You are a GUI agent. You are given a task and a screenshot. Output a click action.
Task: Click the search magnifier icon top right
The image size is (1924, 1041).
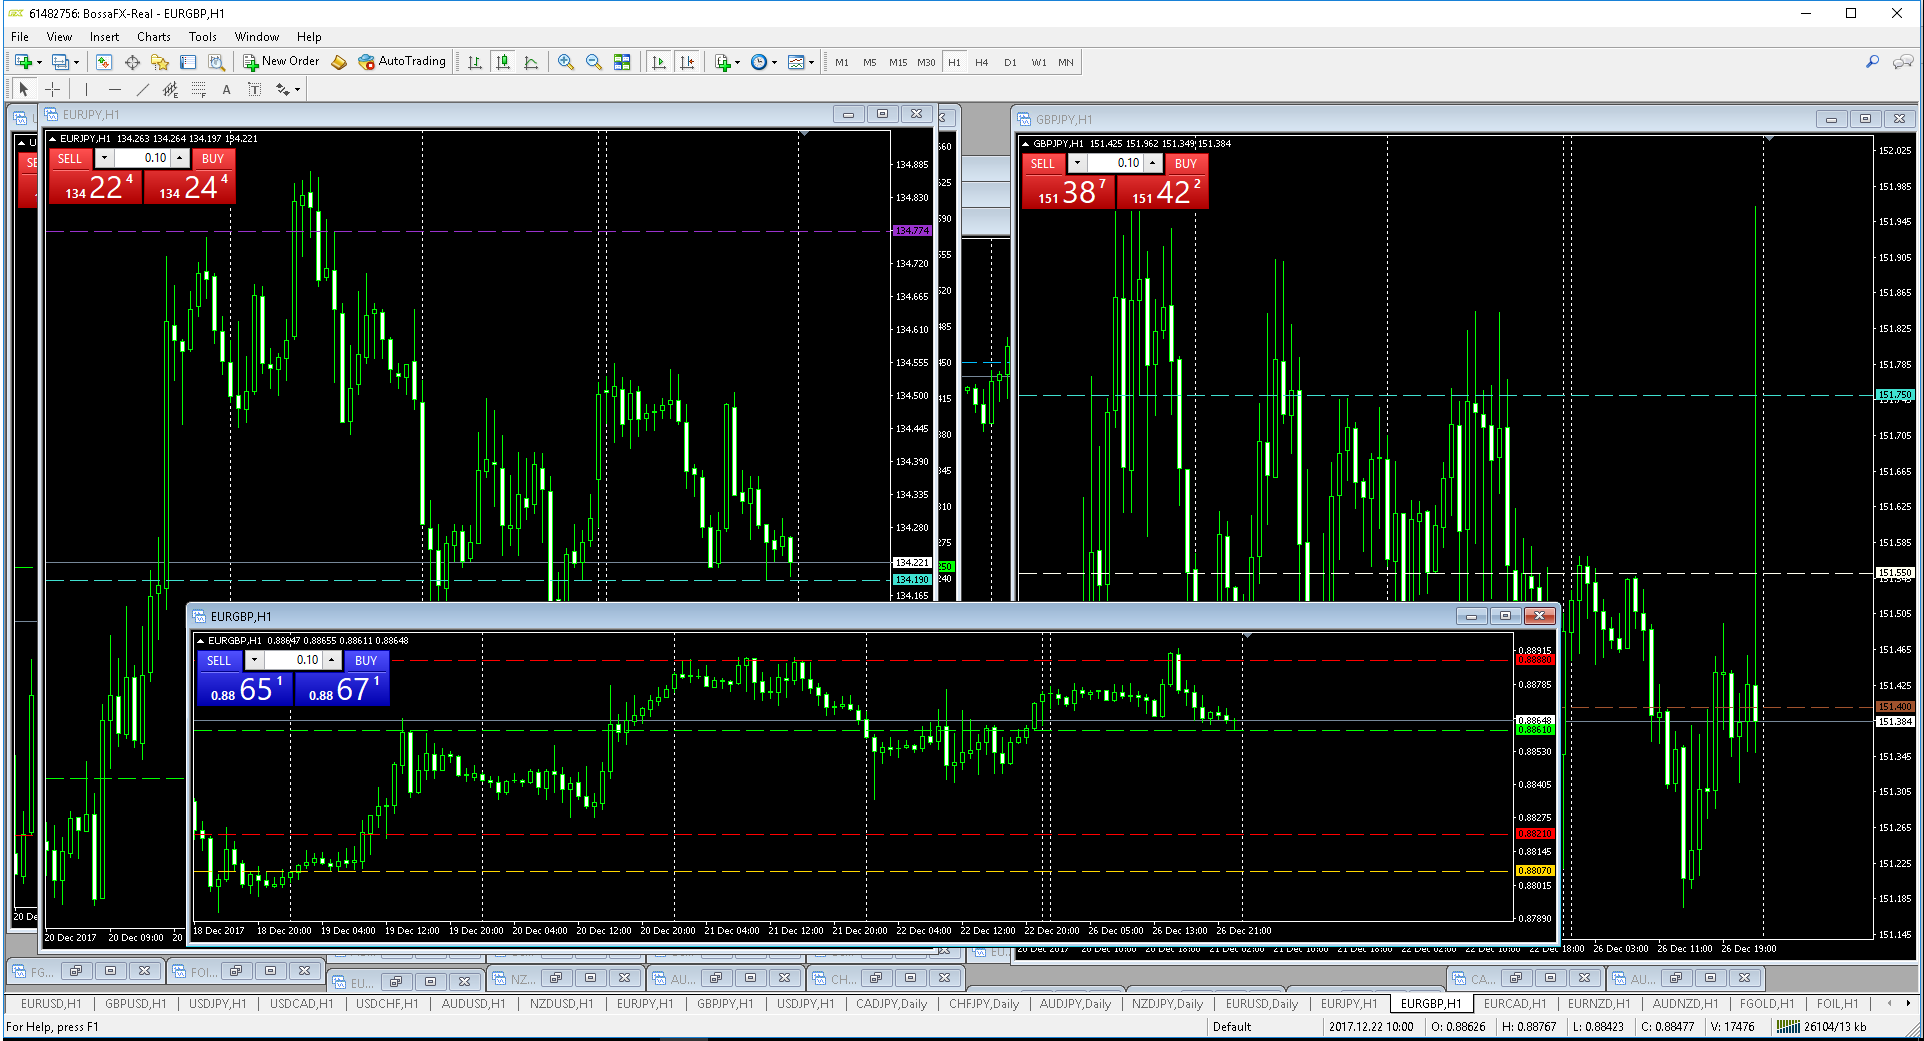point(1872,62)
